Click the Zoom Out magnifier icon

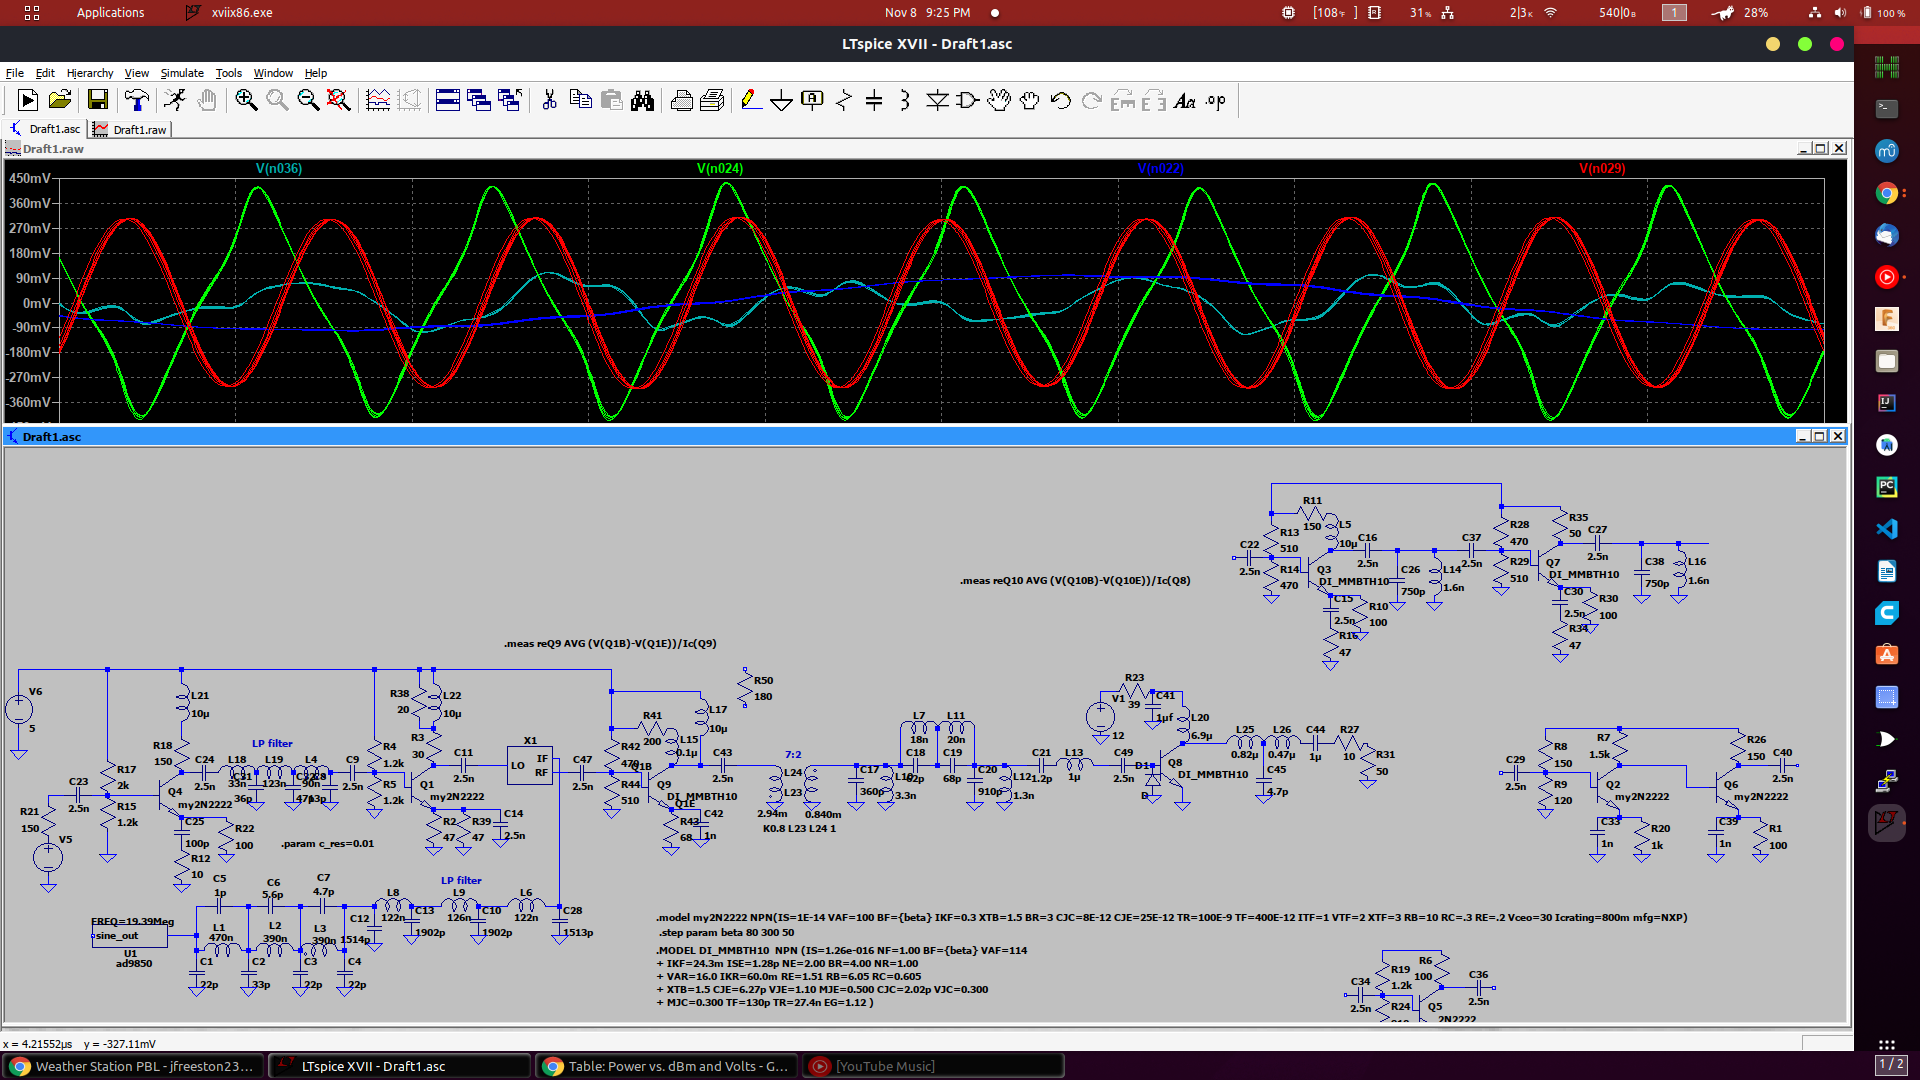[x=308, y=100]
